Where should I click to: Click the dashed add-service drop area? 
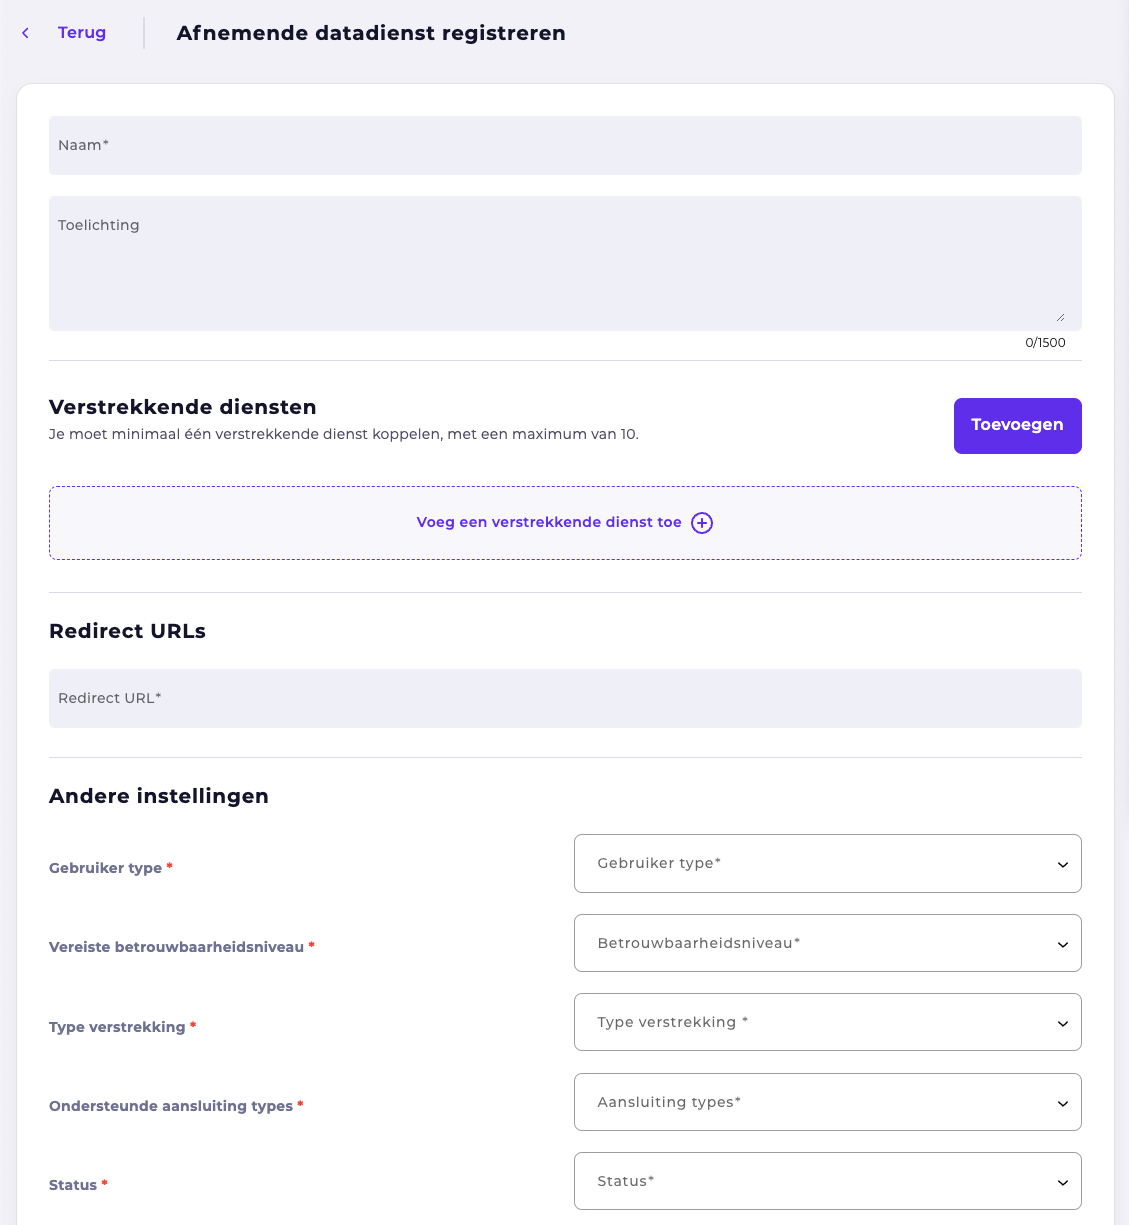565,523
